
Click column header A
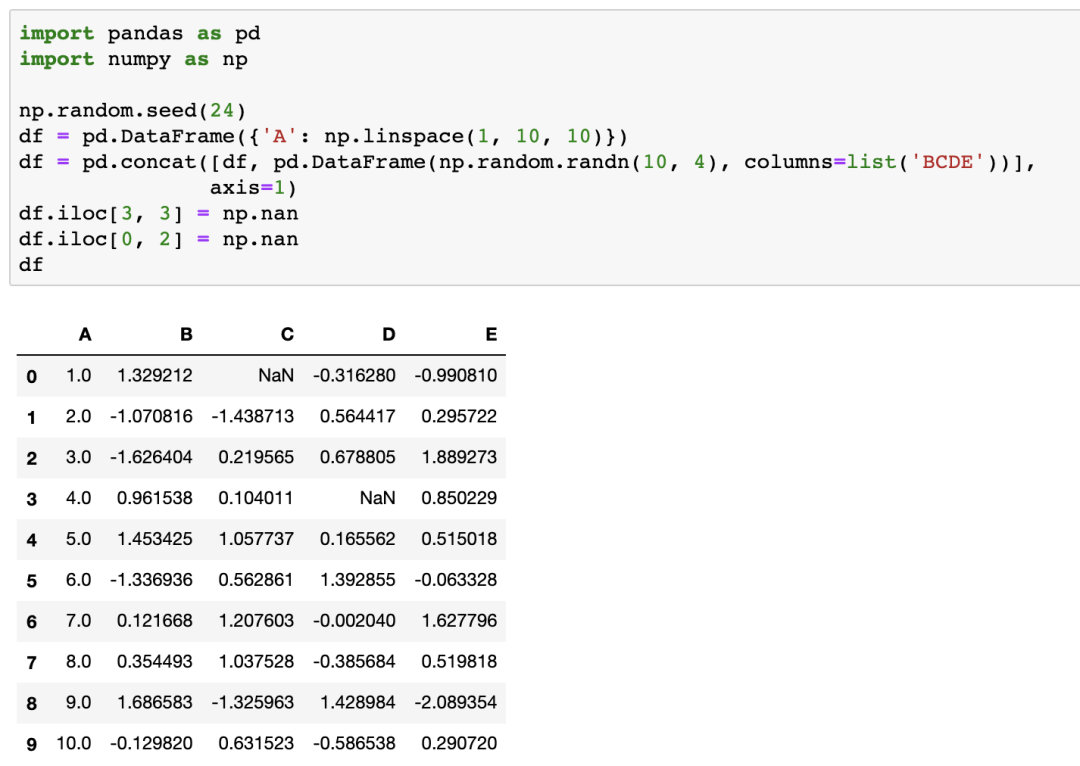click(85, 335)
